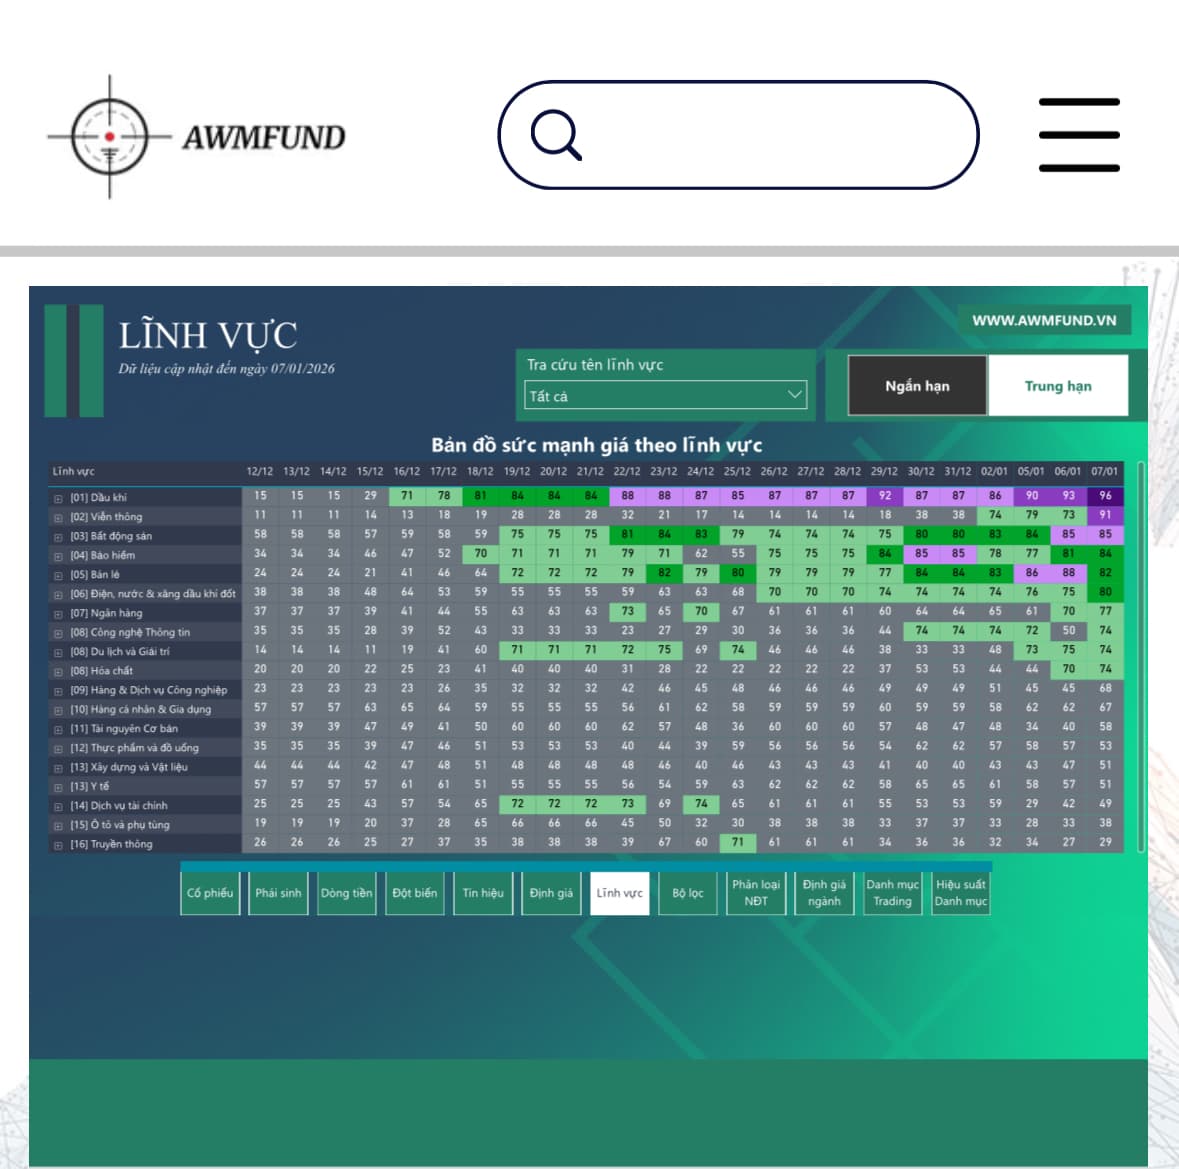This screenshot has width=1179, height=1169.
Task: Select the purple 96 cell for Dầu khí
Action: pos(1105,496)
